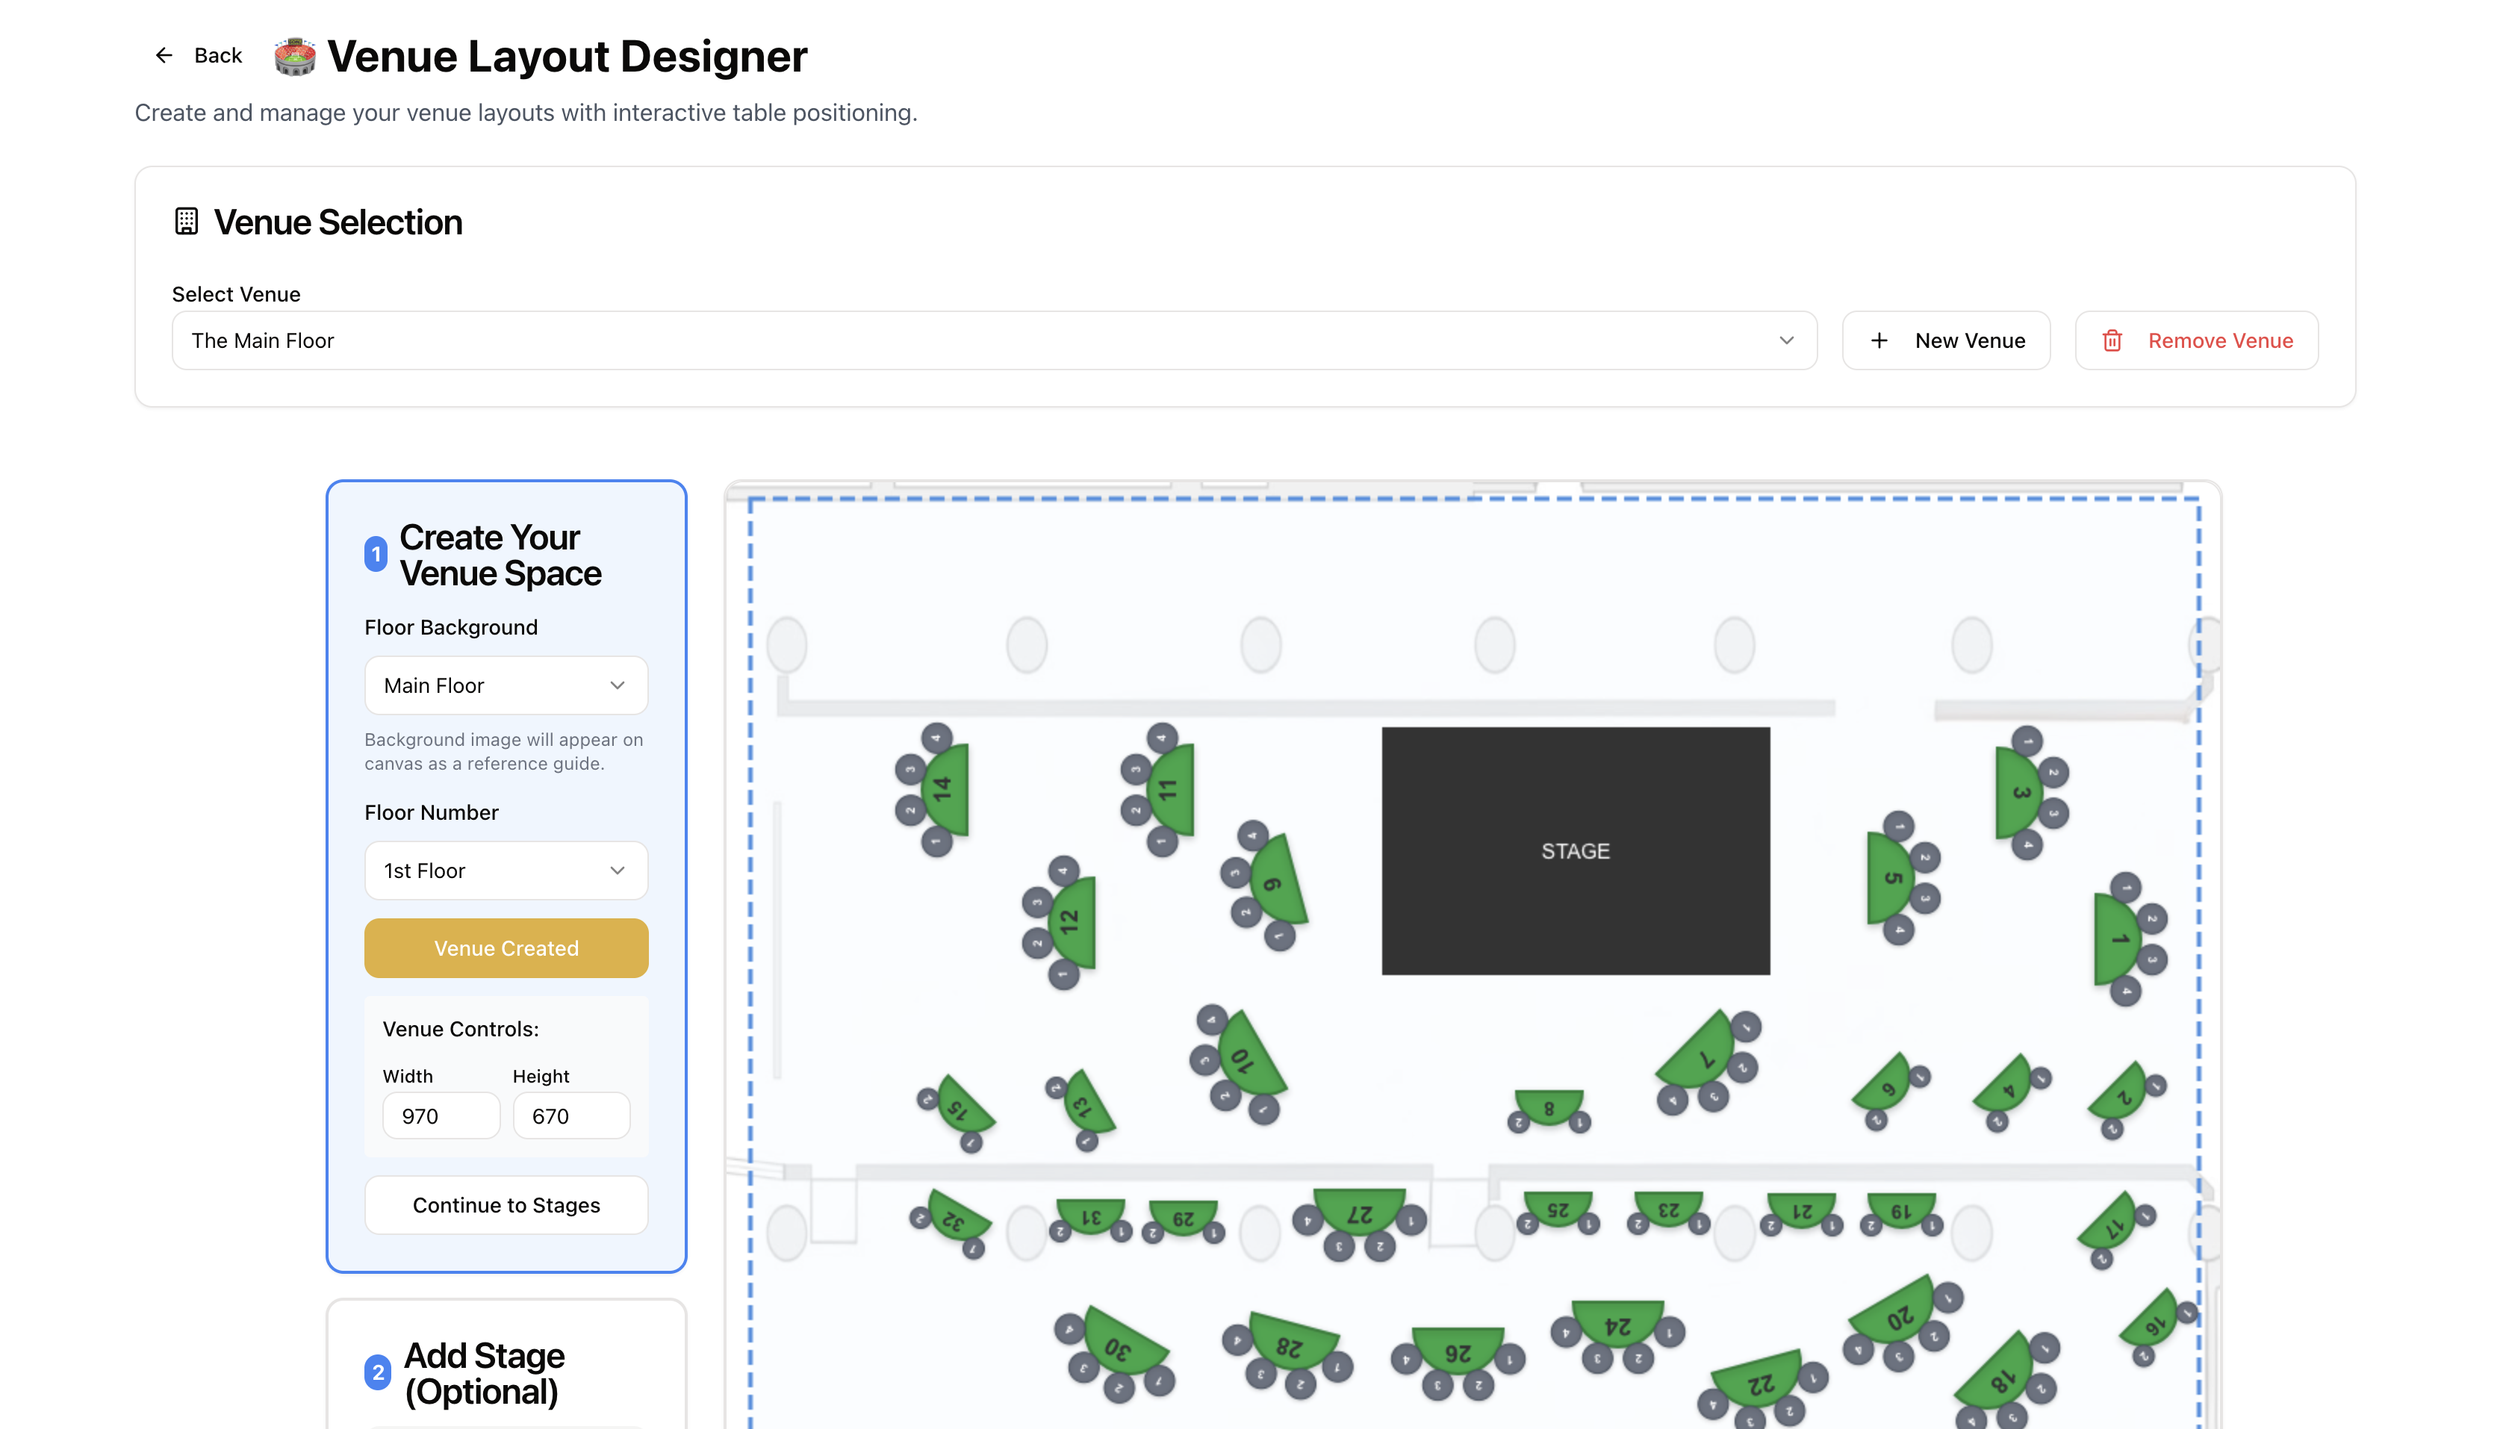The height and width of the screenshot is (1429, 2500).
Task: Click the Back link
Action: point(218,55)
